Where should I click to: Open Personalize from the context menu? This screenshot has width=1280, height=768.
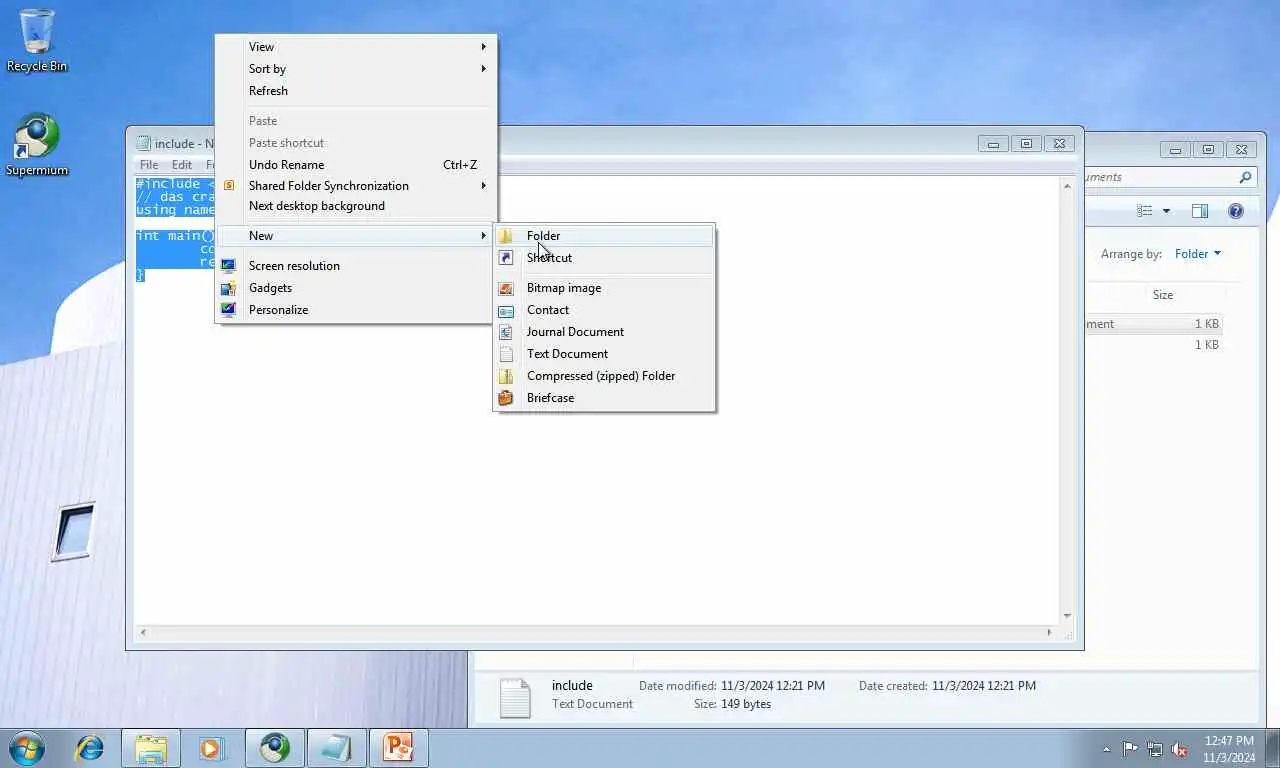pyautogui.click(x=356, y=310)
